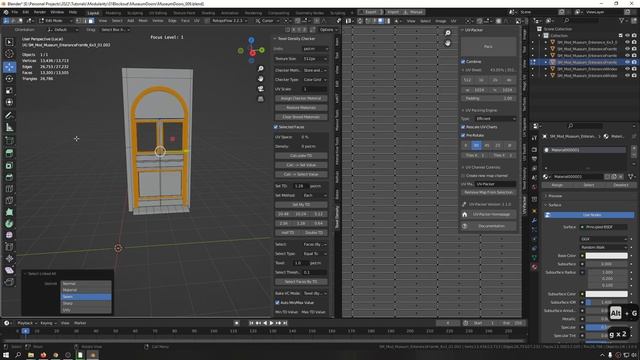Activate the Rotate tool

[x=9, y=78]
